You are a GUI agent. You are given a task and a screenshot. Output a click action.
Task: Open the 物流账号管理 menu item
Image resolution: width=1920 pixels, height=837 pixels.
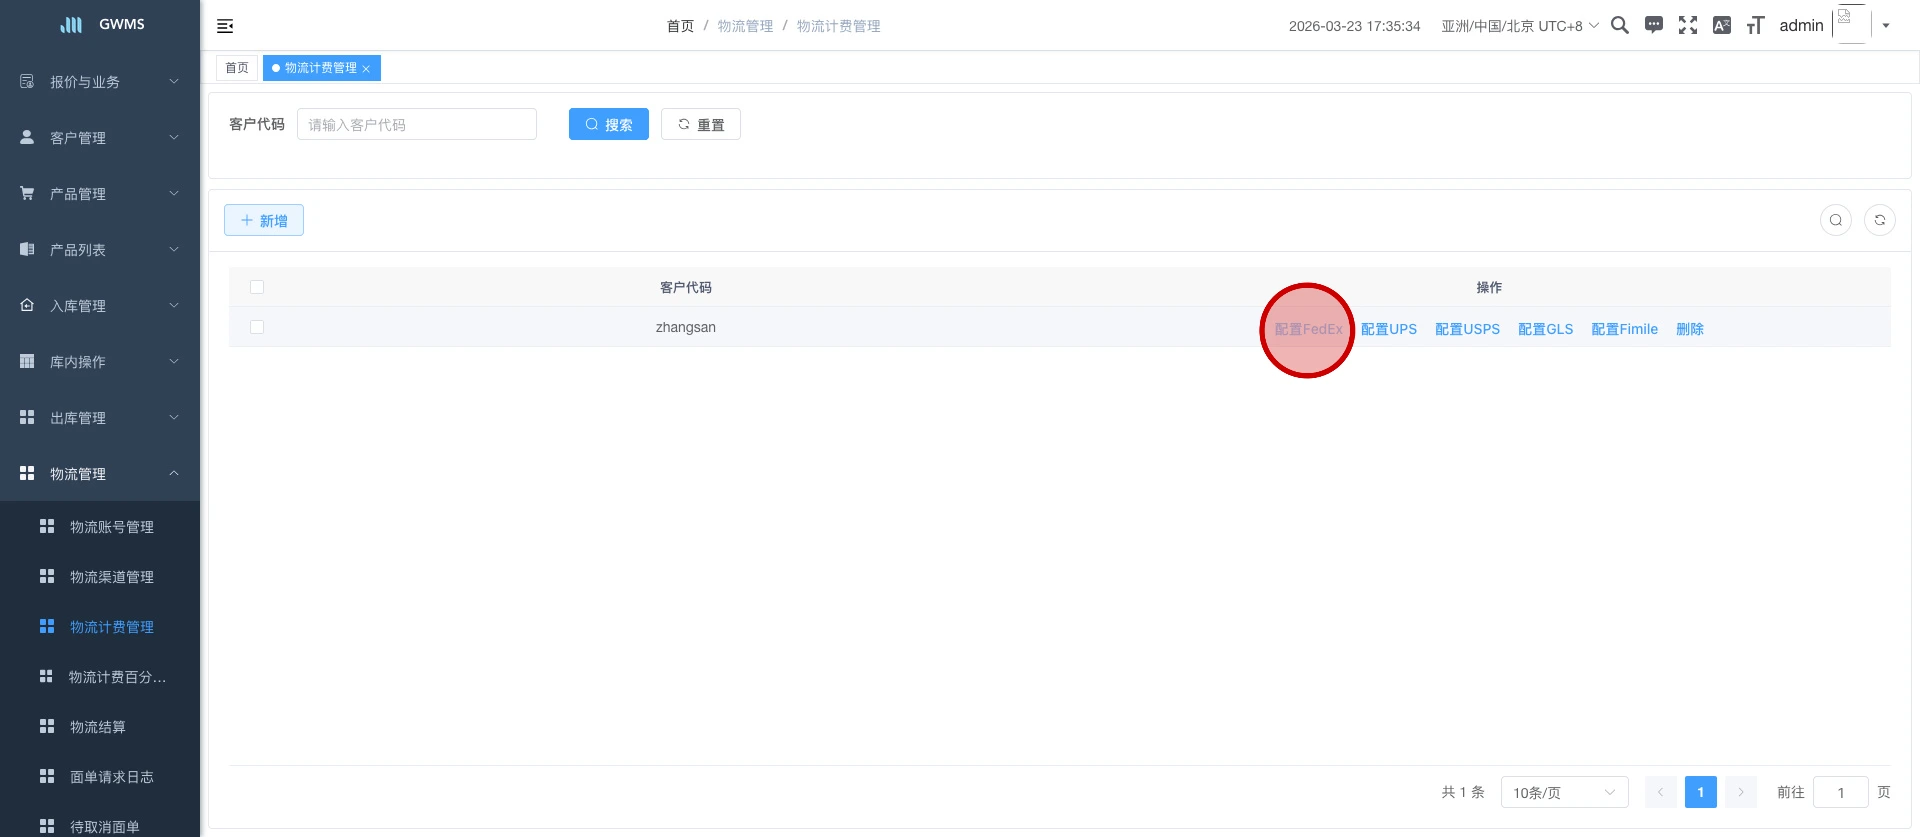[x=100, y=527]
